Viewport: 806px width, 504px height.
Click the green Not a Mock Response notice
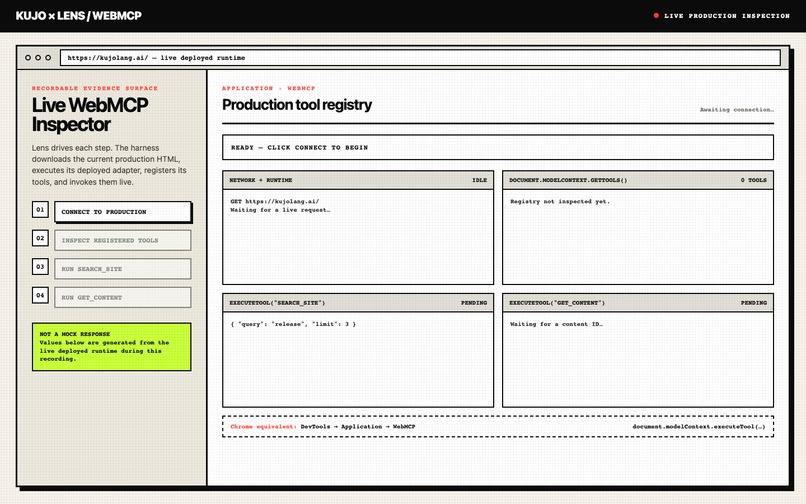click(x=112, y=347)
